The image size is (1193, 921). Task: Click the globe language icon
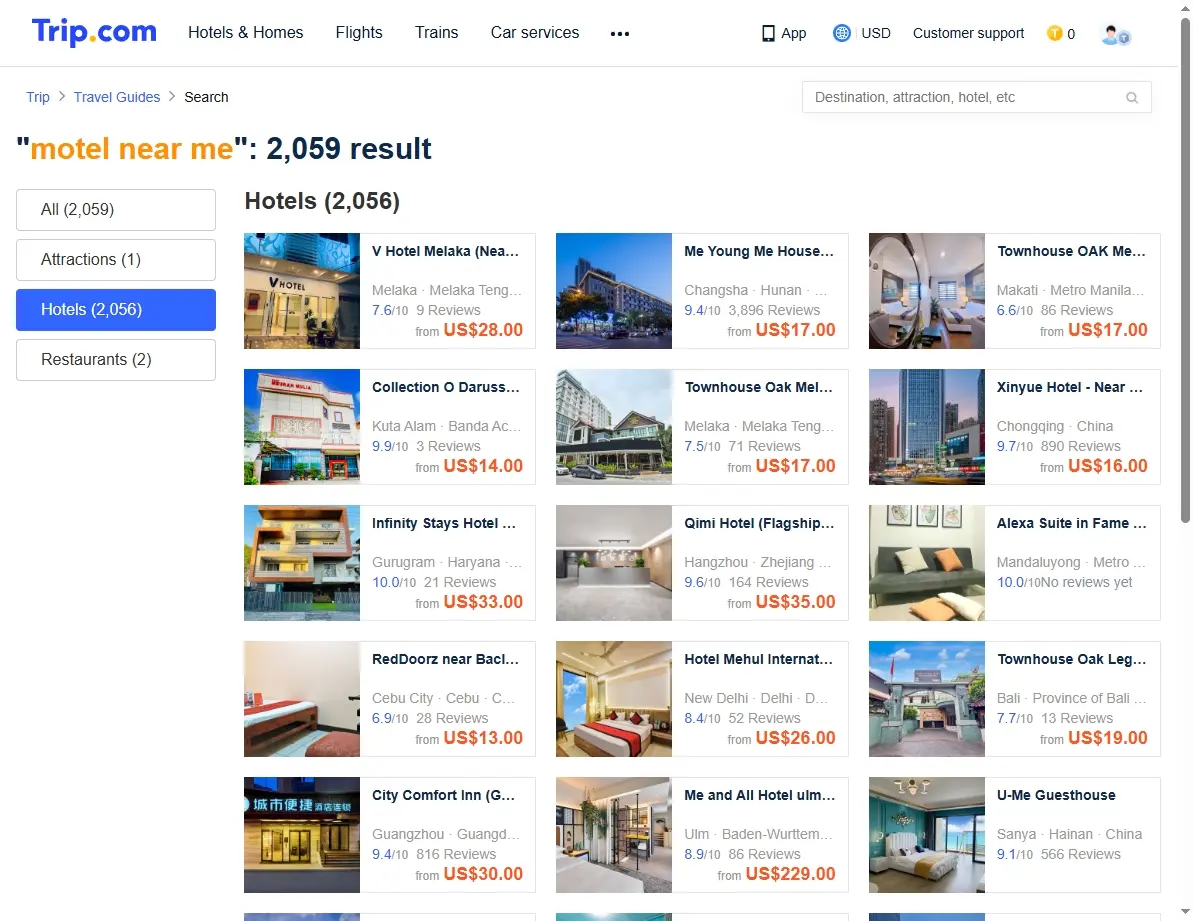tap(841, 33)
